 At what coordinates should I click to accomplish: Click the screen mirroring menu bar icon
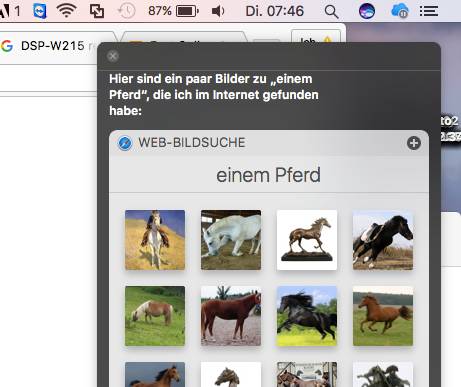97,11
